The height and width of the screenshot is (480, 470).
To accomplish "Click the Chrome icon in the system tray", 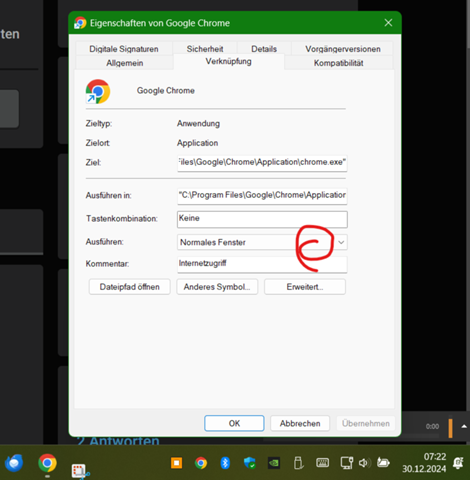I will [x=201, y=463].
